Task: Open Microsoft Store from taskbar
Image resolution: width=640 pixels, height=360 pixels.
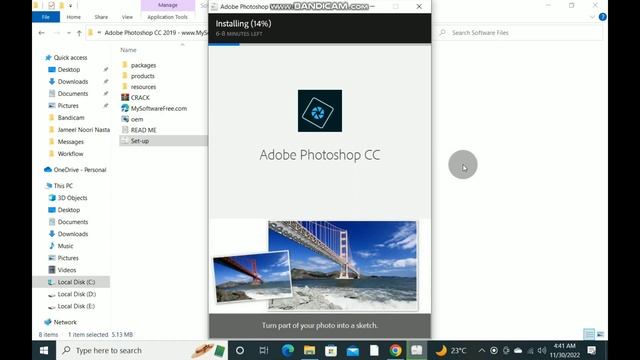Action: pyautogui.click(x=331, y=350)
